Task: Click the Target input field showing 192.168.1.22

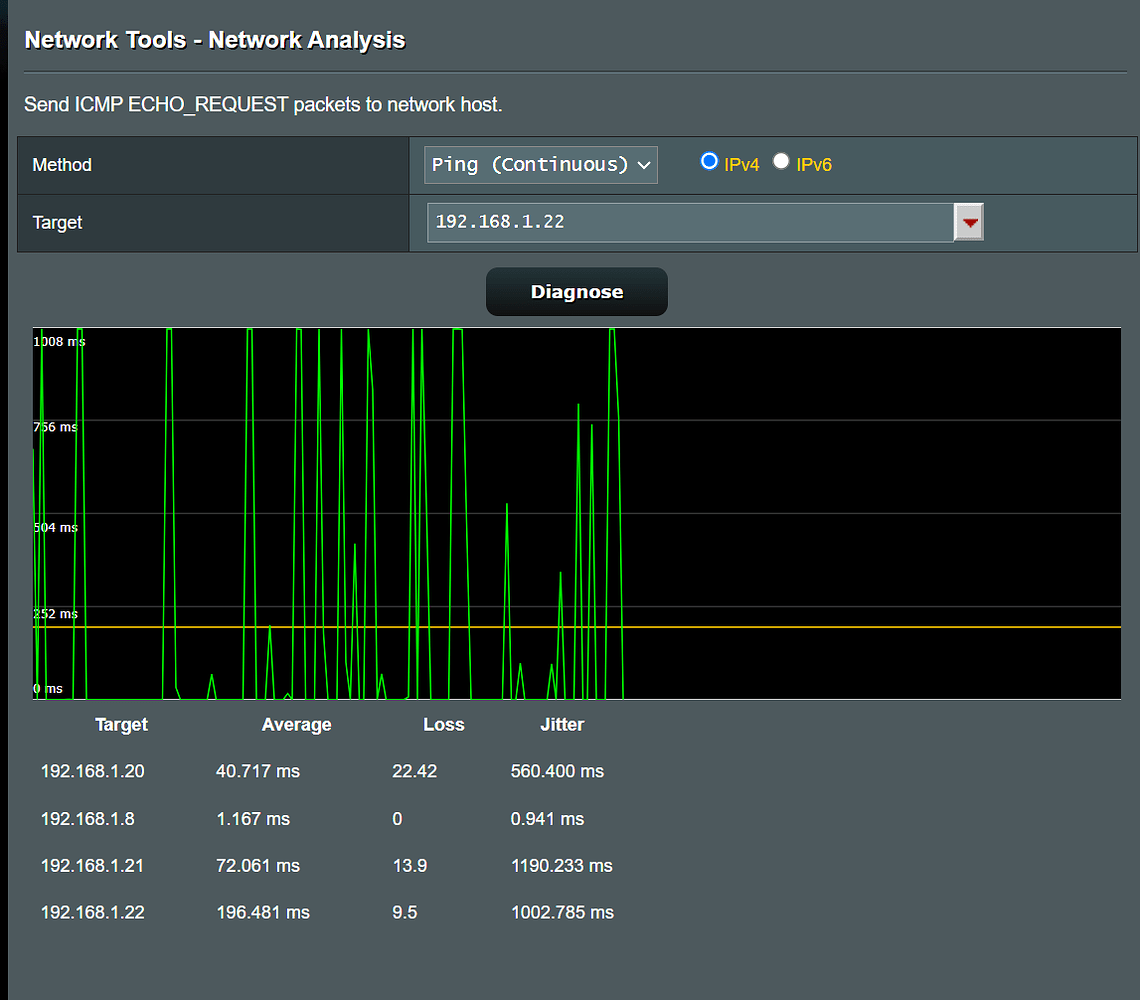Action: (690, 221)
